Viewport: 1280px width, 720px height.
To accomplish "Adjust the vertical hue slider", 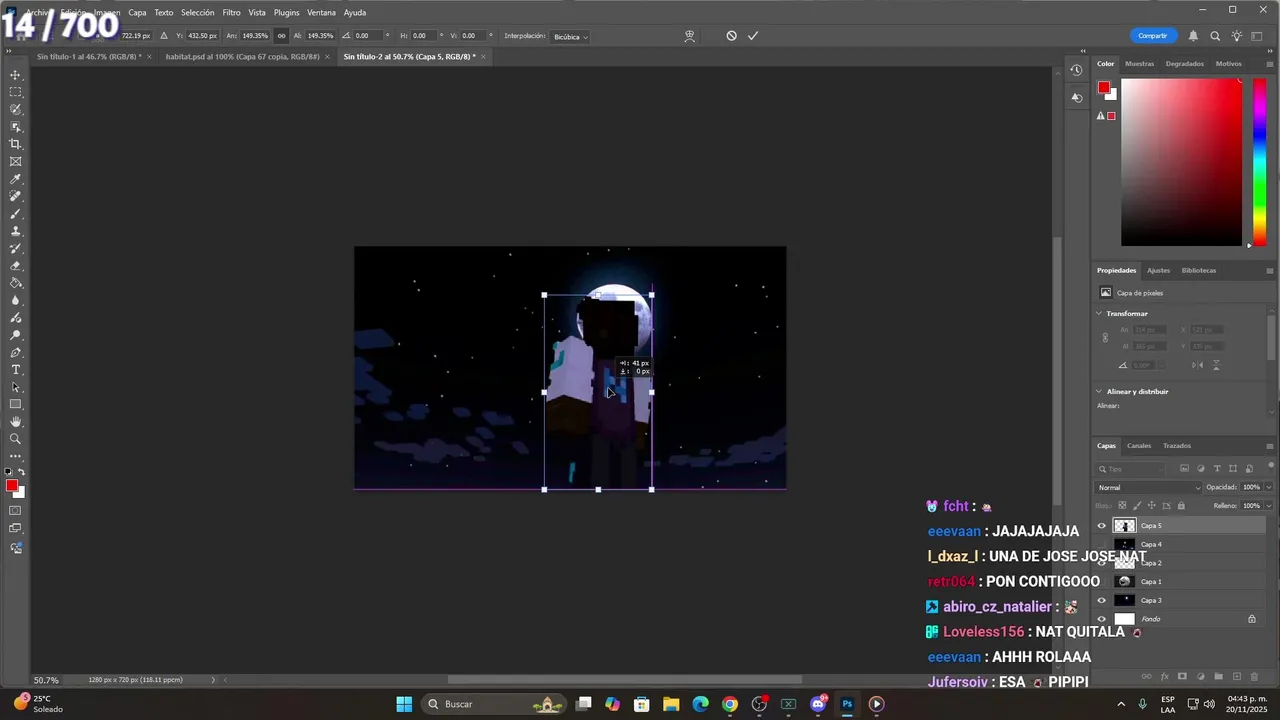I will click(x=1260, y=162).
